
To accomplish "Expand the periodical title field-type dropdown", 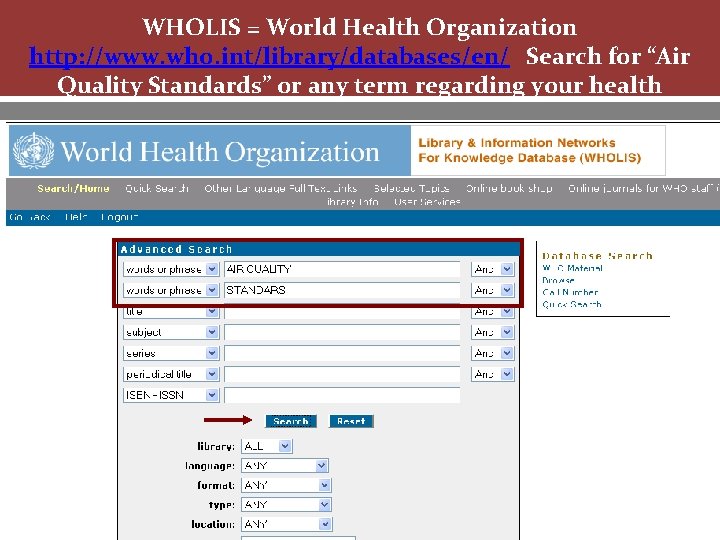I will (171, 374).
